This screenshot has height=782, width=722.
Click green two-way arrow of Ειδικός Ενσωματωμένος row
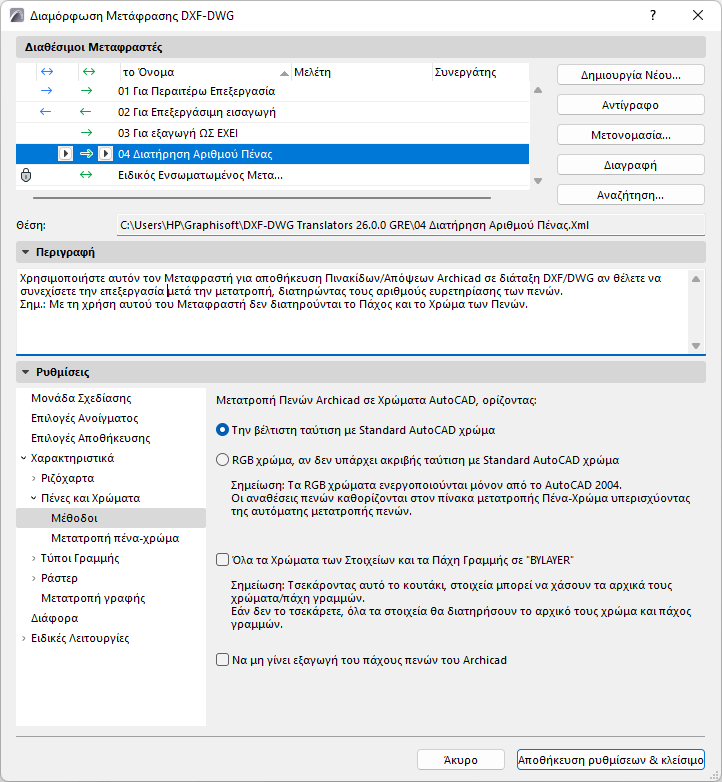pyautogui.click(x=86, y=175)
